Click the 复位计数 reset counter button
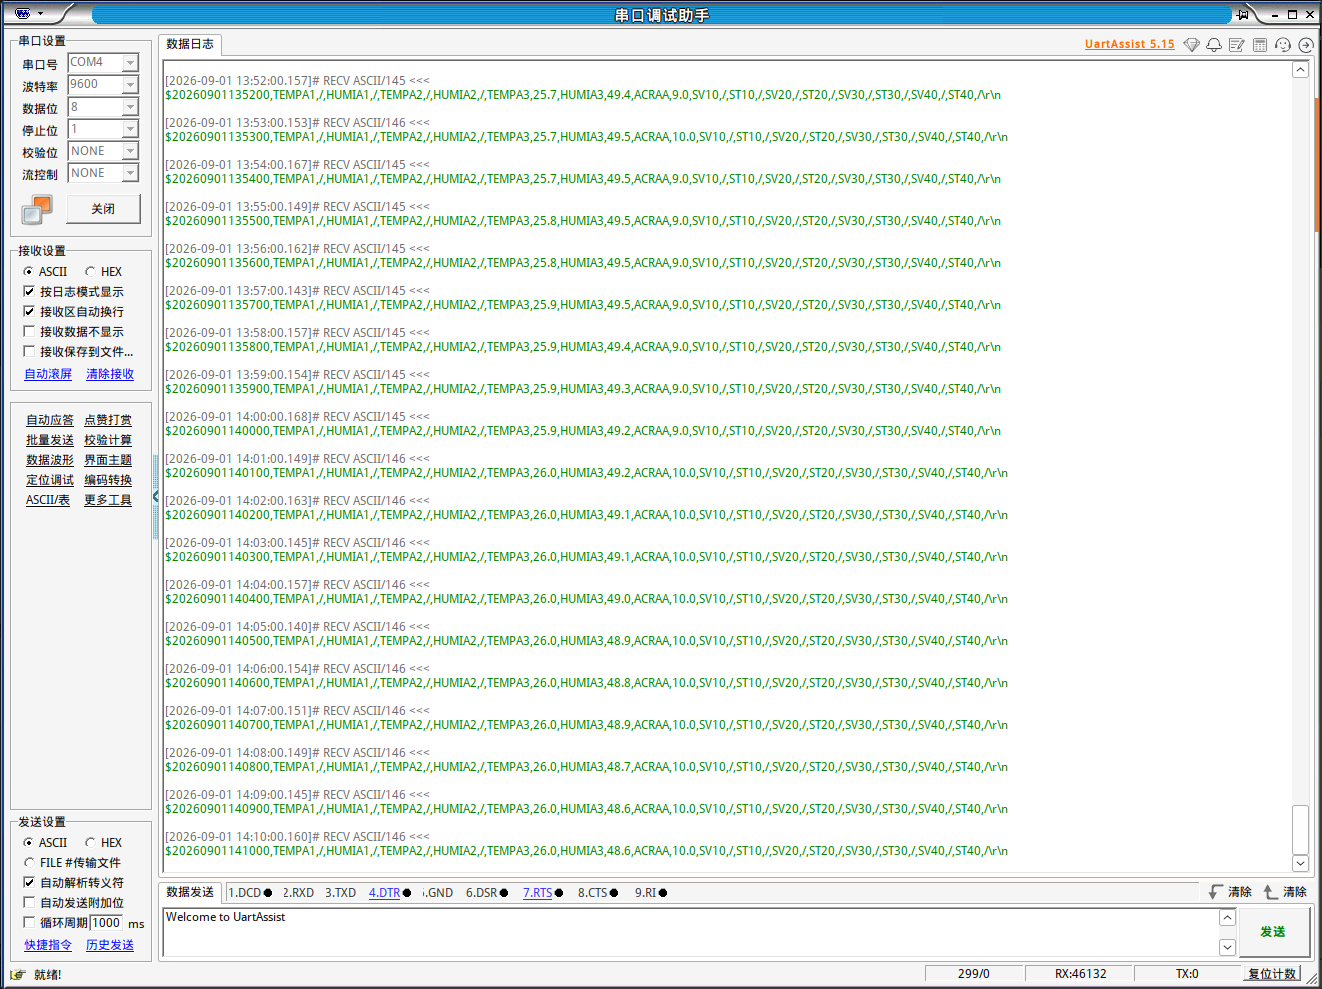Viewport: 1322px width, 989px height. pos(1272,974)
